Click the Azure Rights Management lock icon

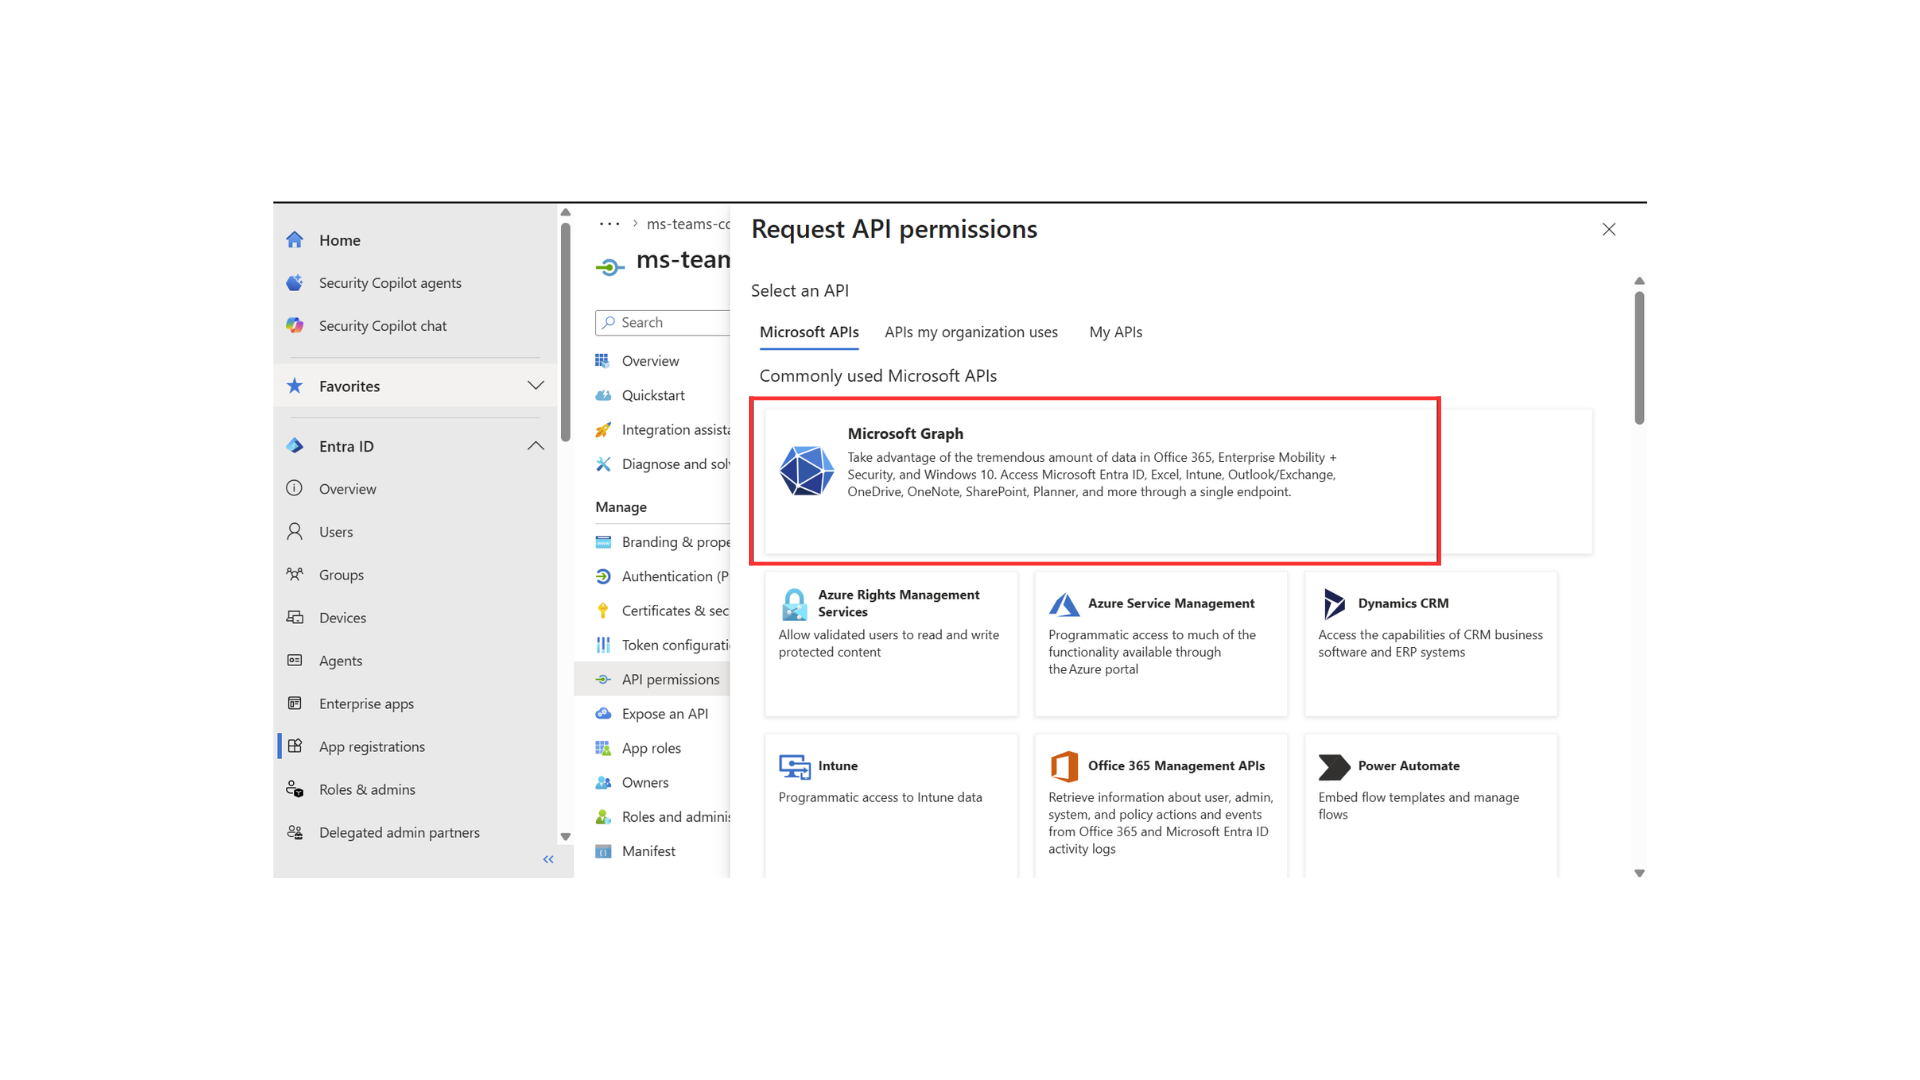tap(794, 604)
